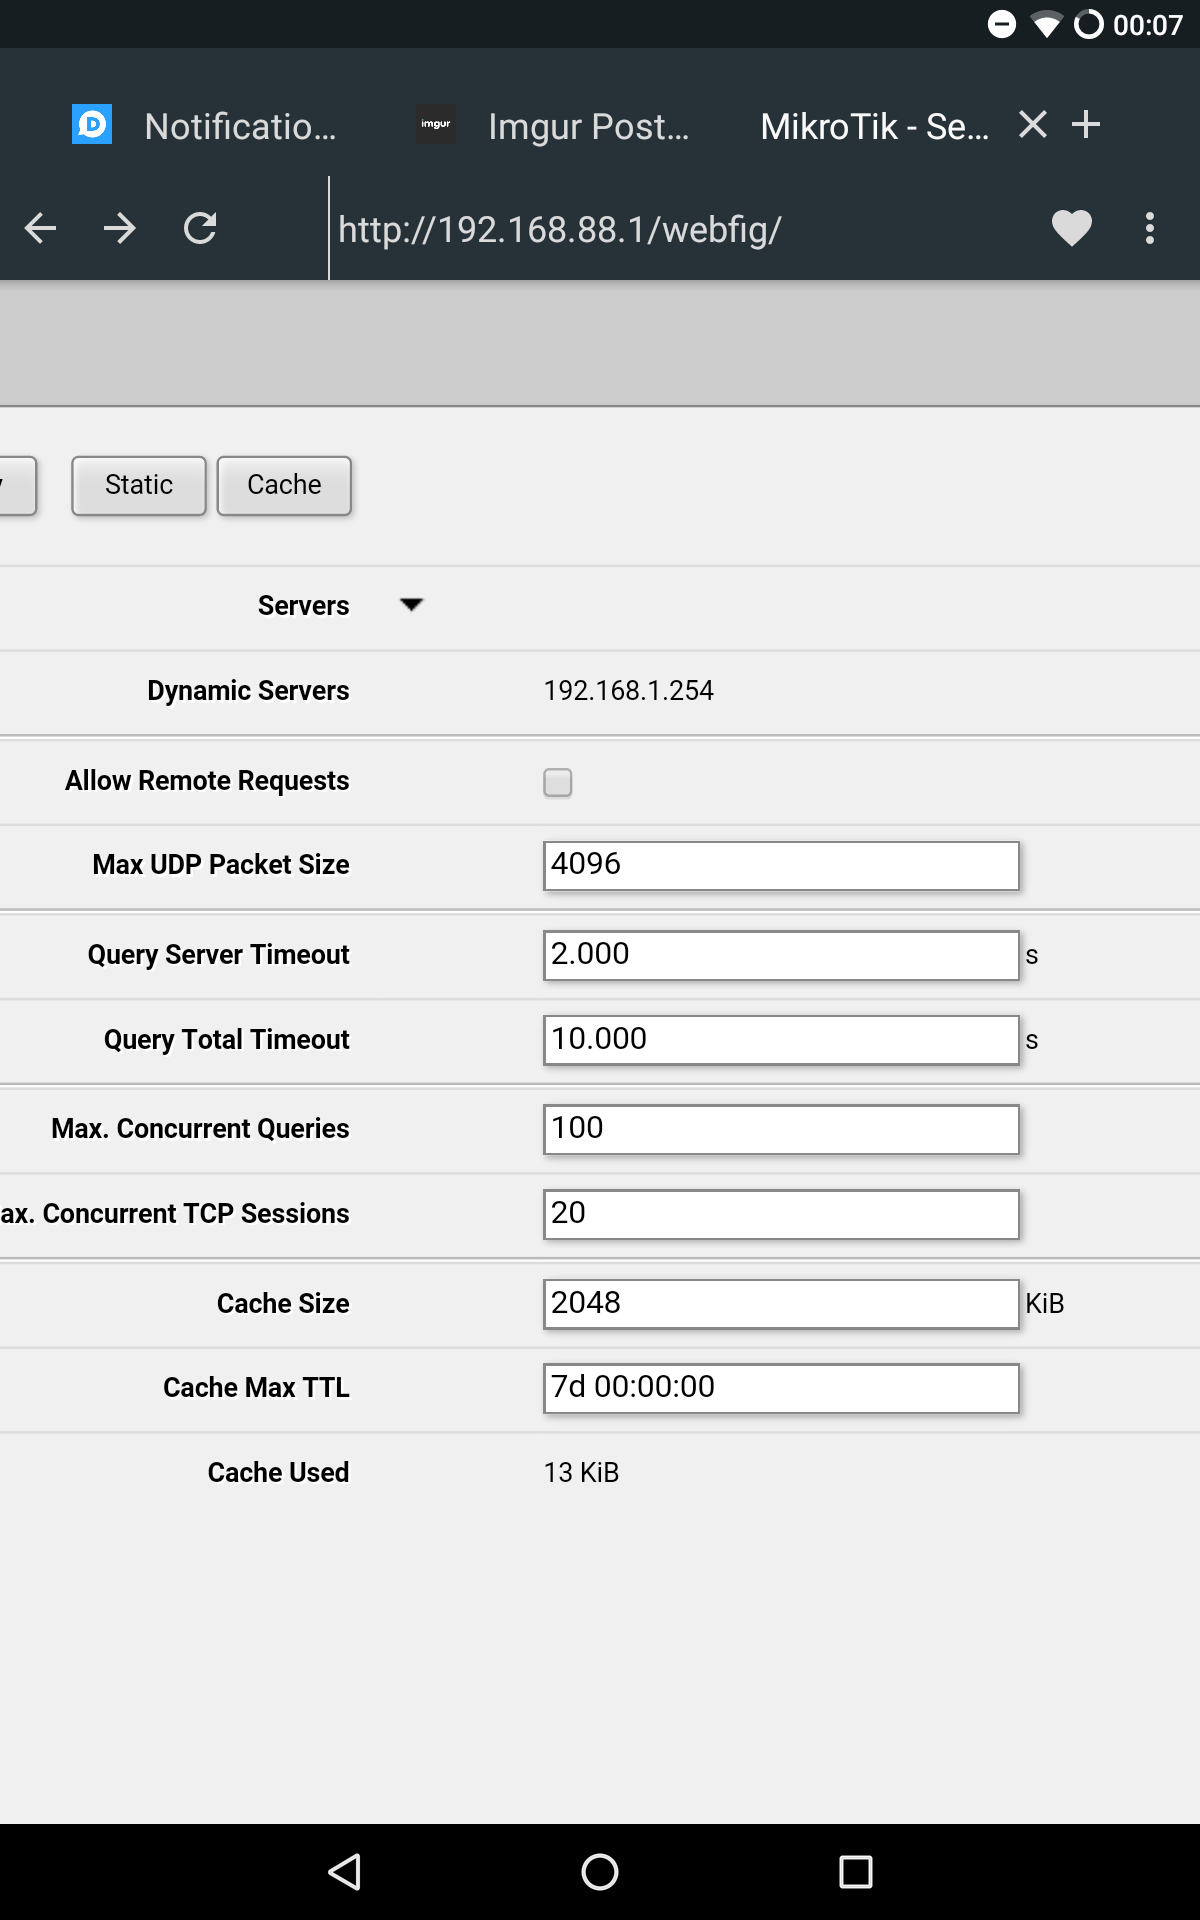Viewport: 1200px width, 1920px height.
Task: Open a new tab with plus icon
Action: (x=1086, y=125)
